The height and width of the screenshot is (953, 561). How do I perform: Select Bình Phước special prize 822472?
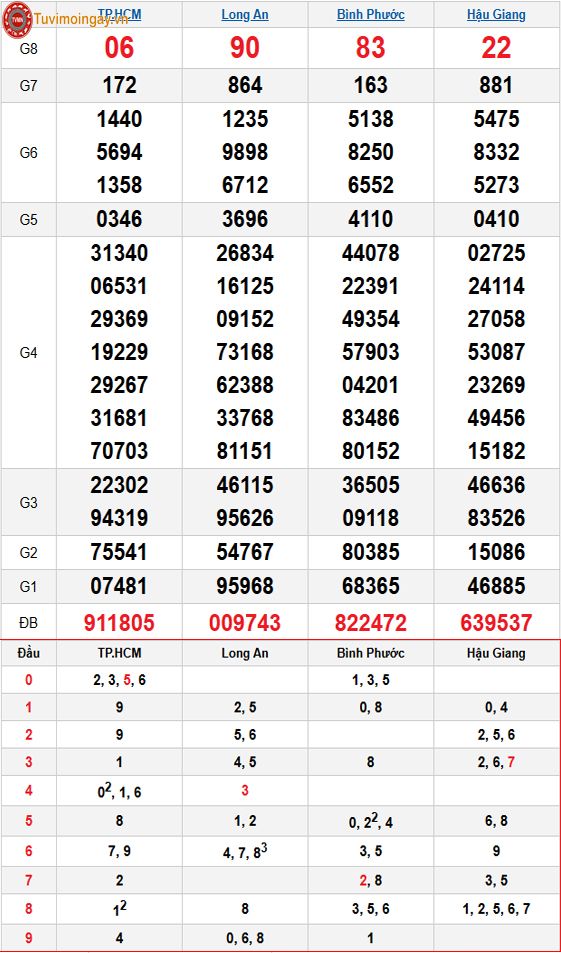click(371, 622)
